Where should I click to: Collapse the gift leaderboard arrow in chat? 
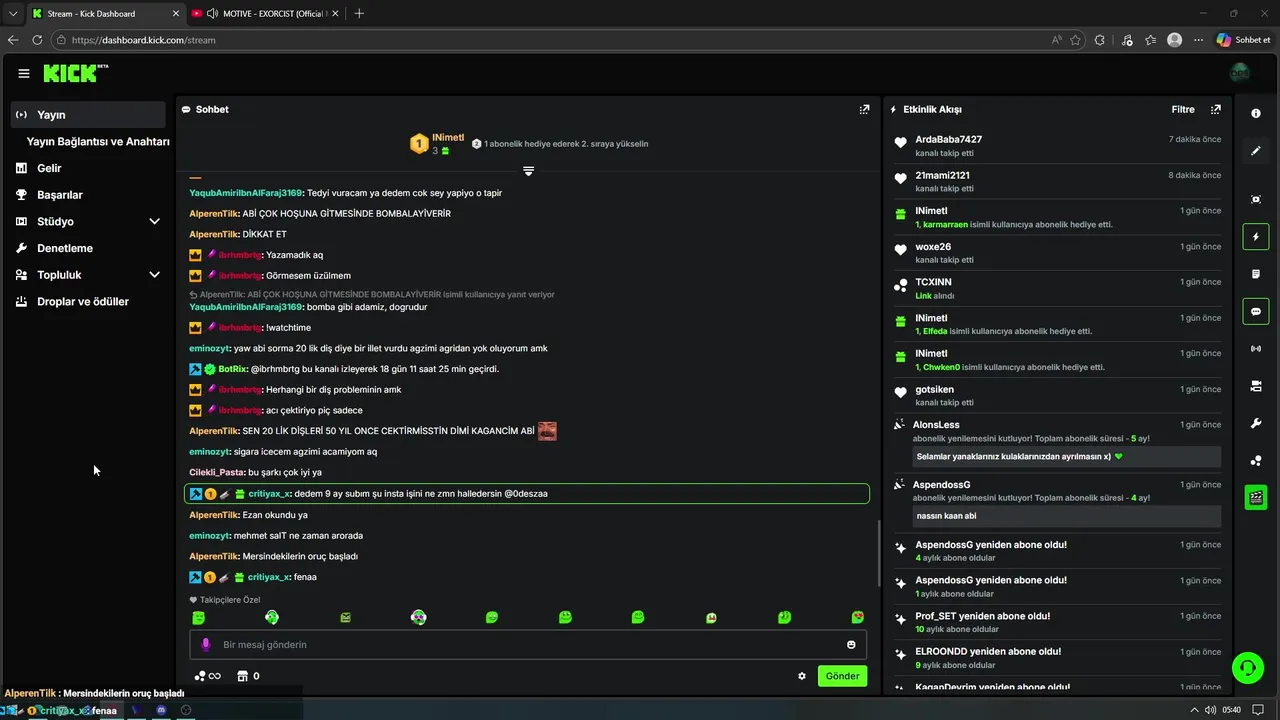pos(528,170)
